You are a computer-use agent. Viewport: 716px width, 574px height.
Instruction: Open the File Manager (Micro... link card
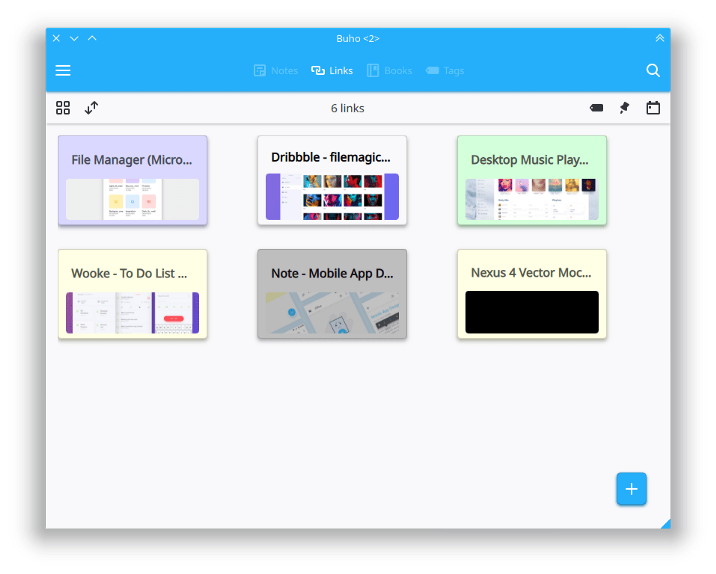[133, 180]
